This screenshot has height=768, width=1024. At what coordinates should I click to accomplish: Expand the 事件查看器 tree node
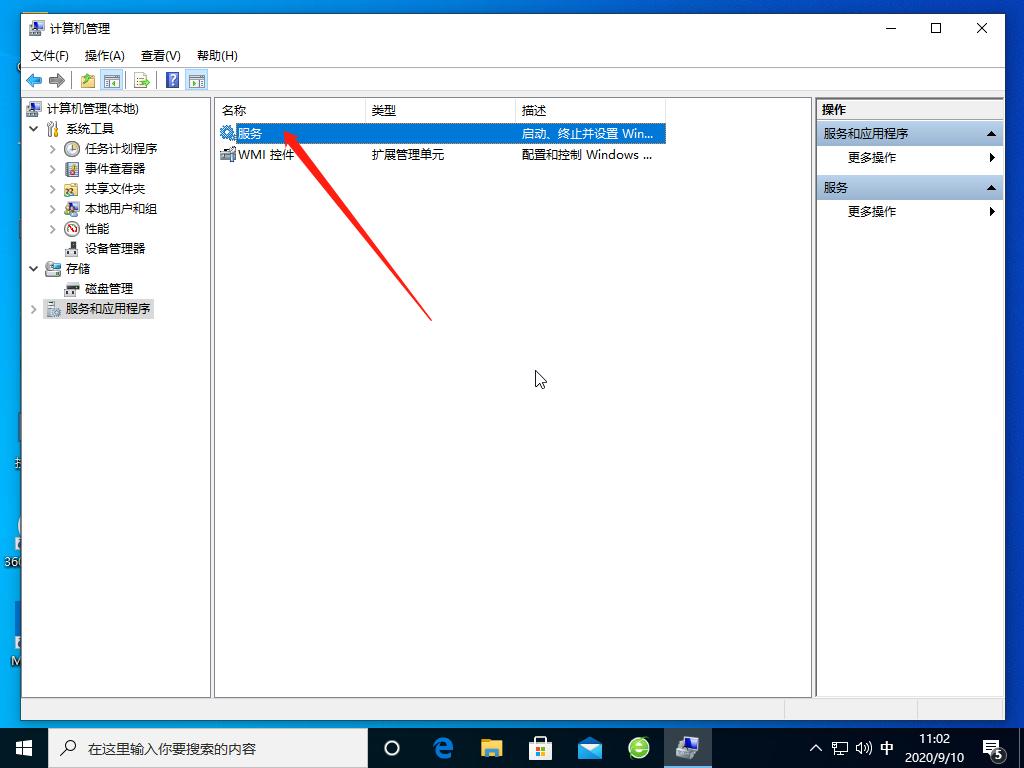(52, 168)
